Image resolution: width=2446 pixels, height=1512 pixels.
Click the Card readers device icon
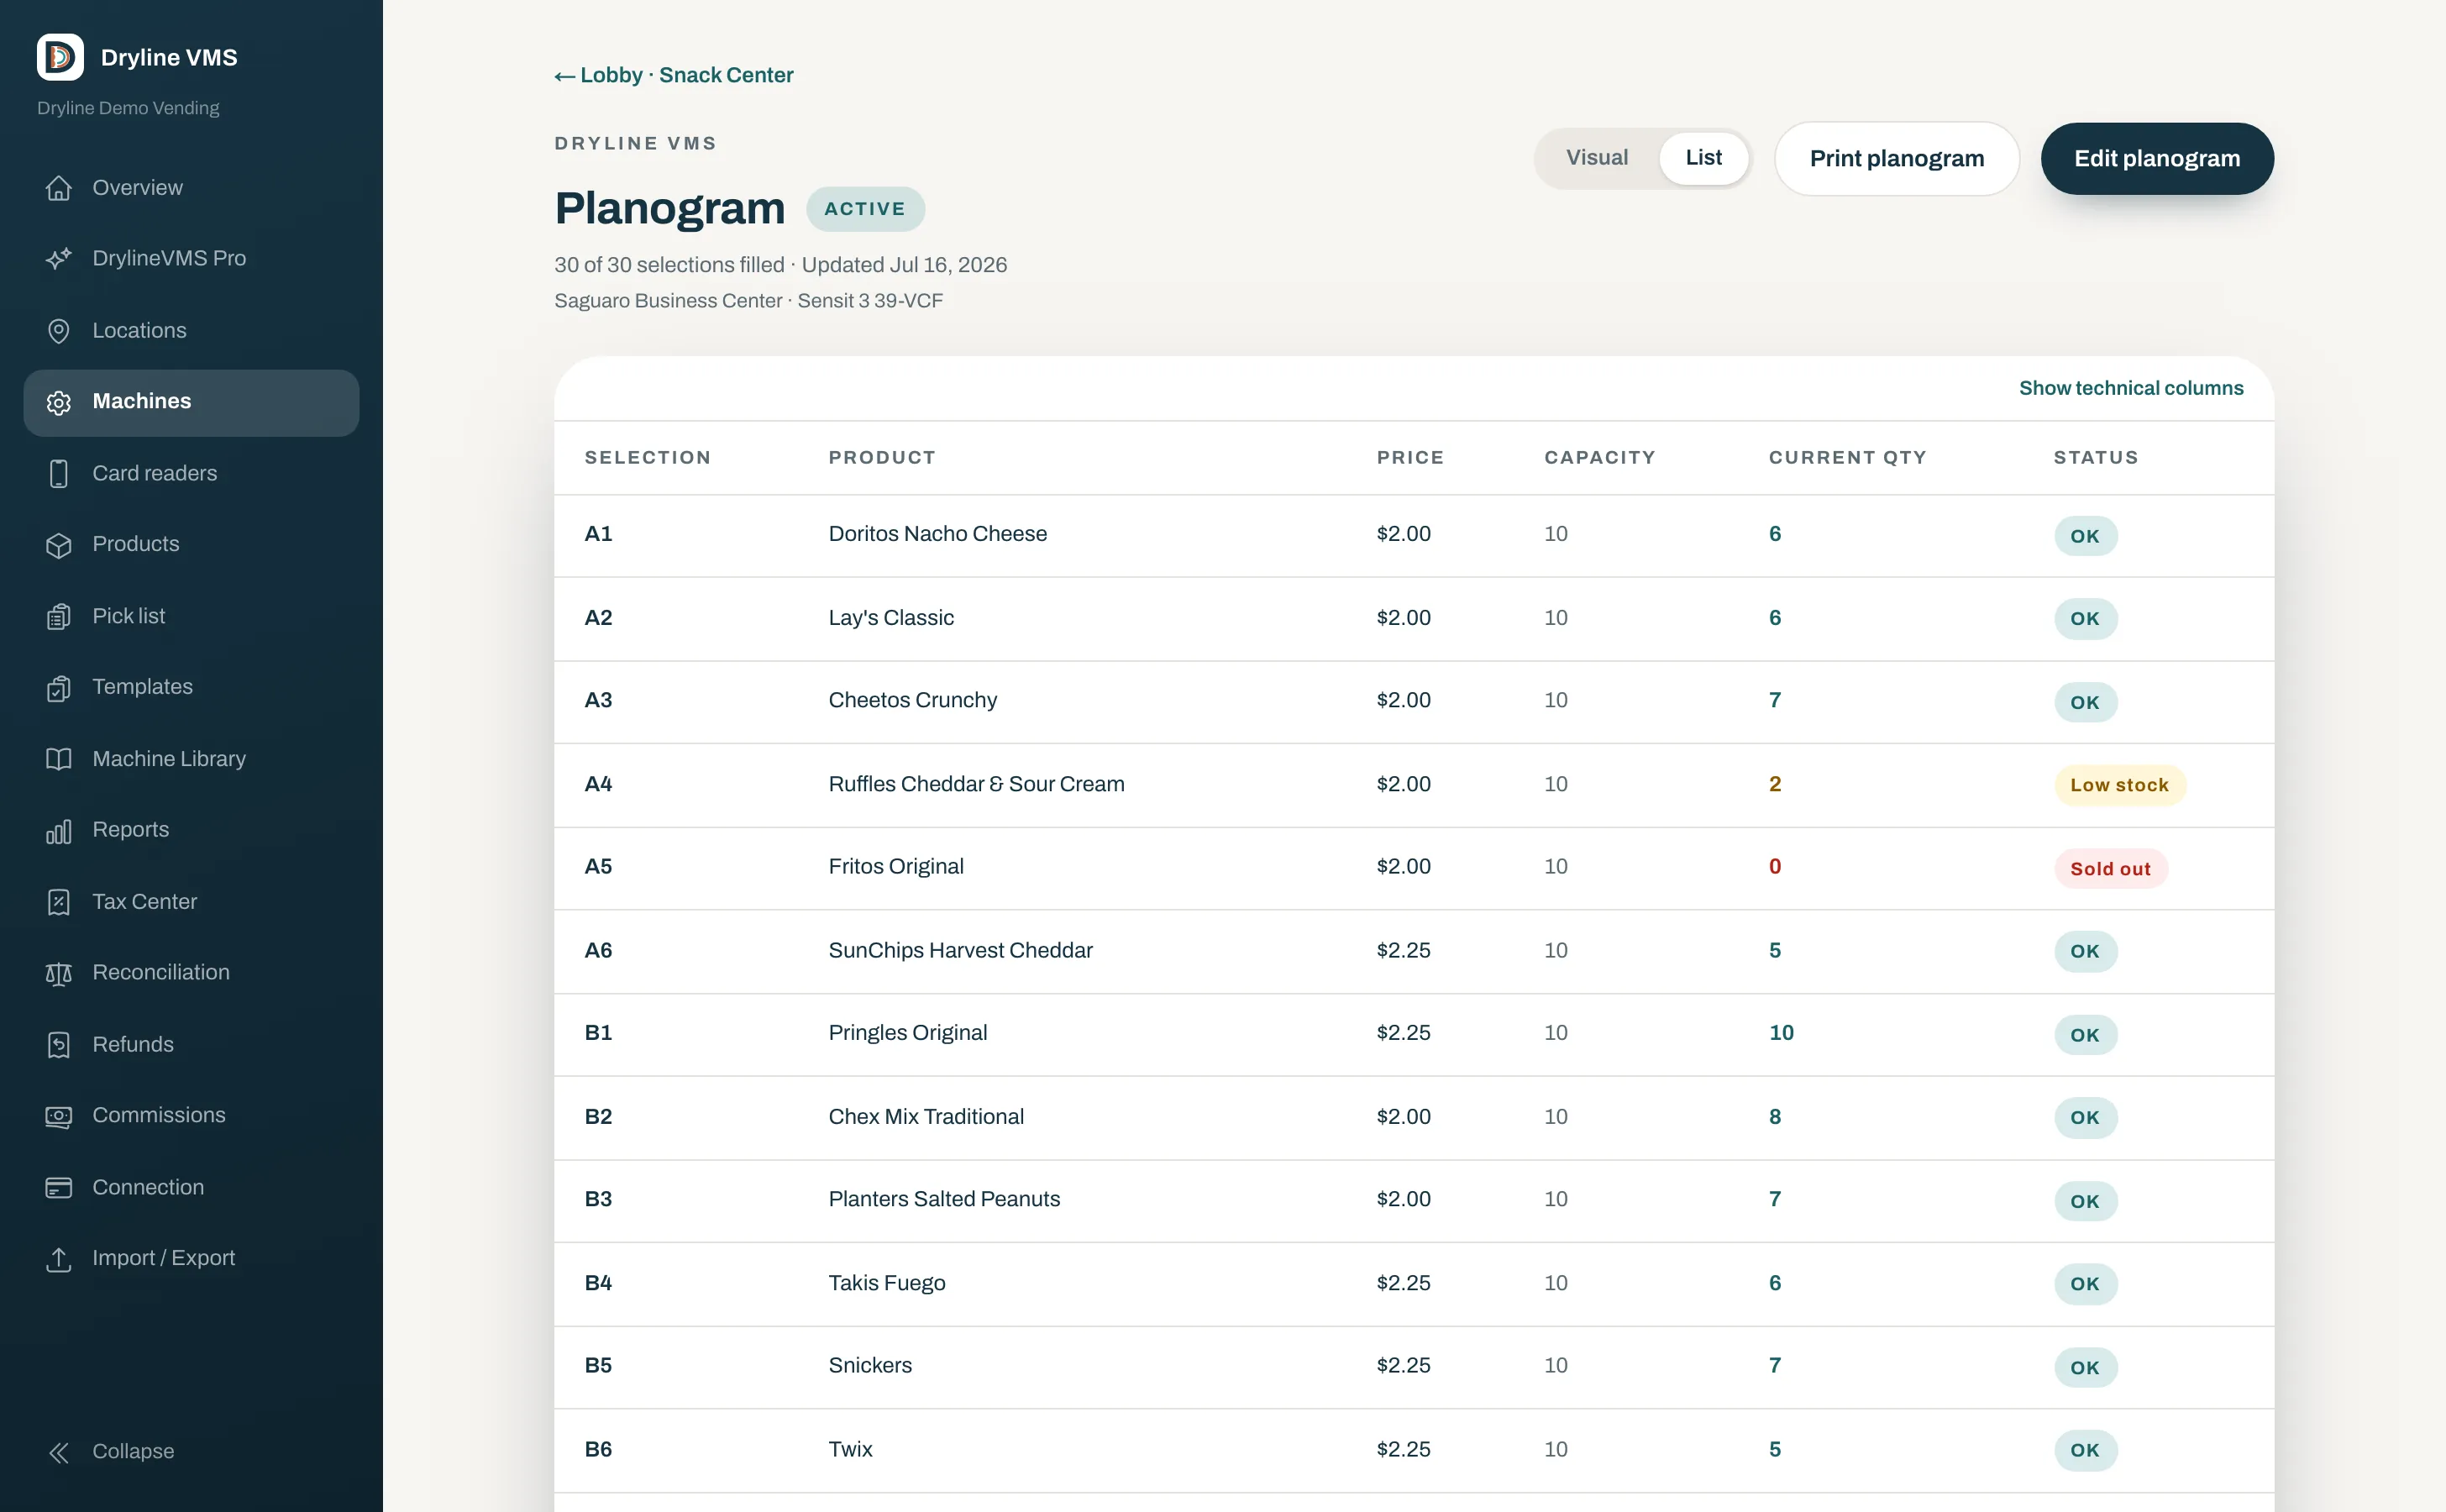pyautogui.click(x=59, y=473)
